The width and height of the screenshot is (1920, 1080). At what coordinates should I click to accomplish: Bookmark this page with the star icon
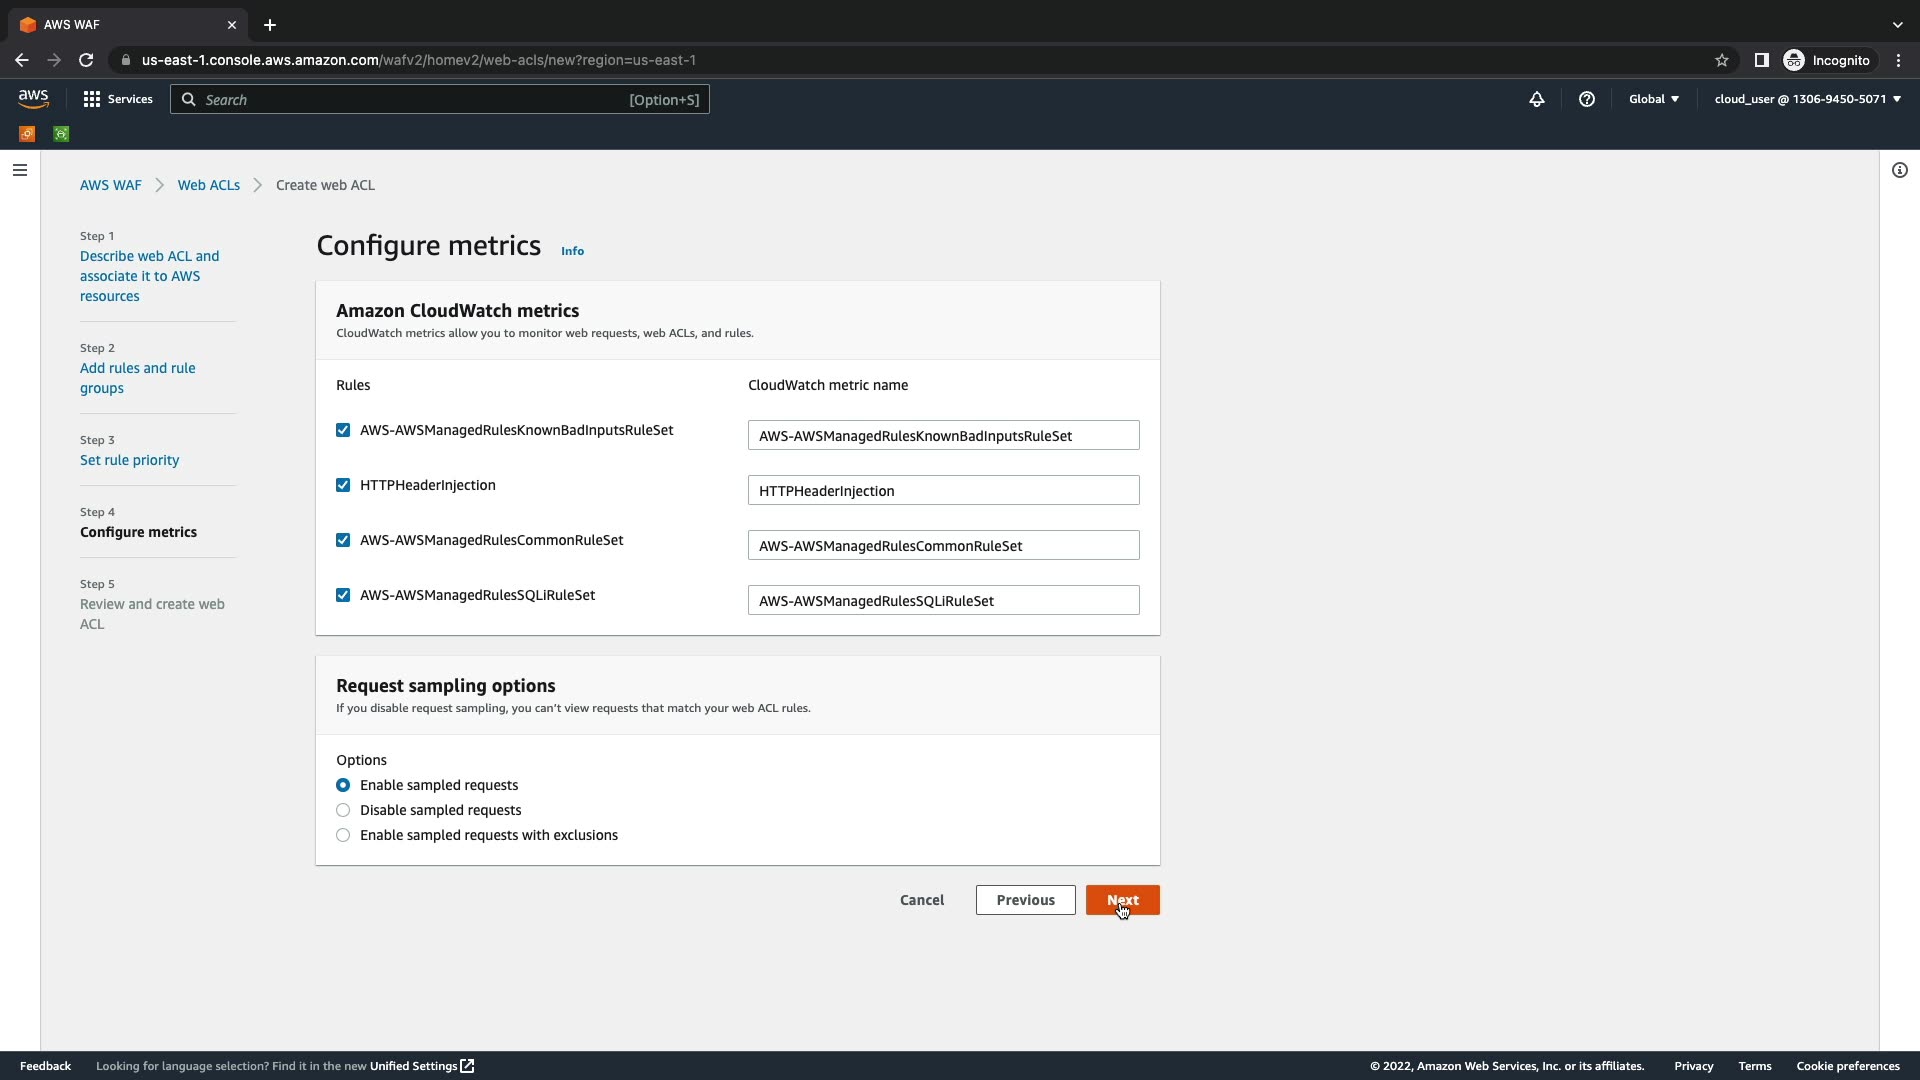point(1721,60)
